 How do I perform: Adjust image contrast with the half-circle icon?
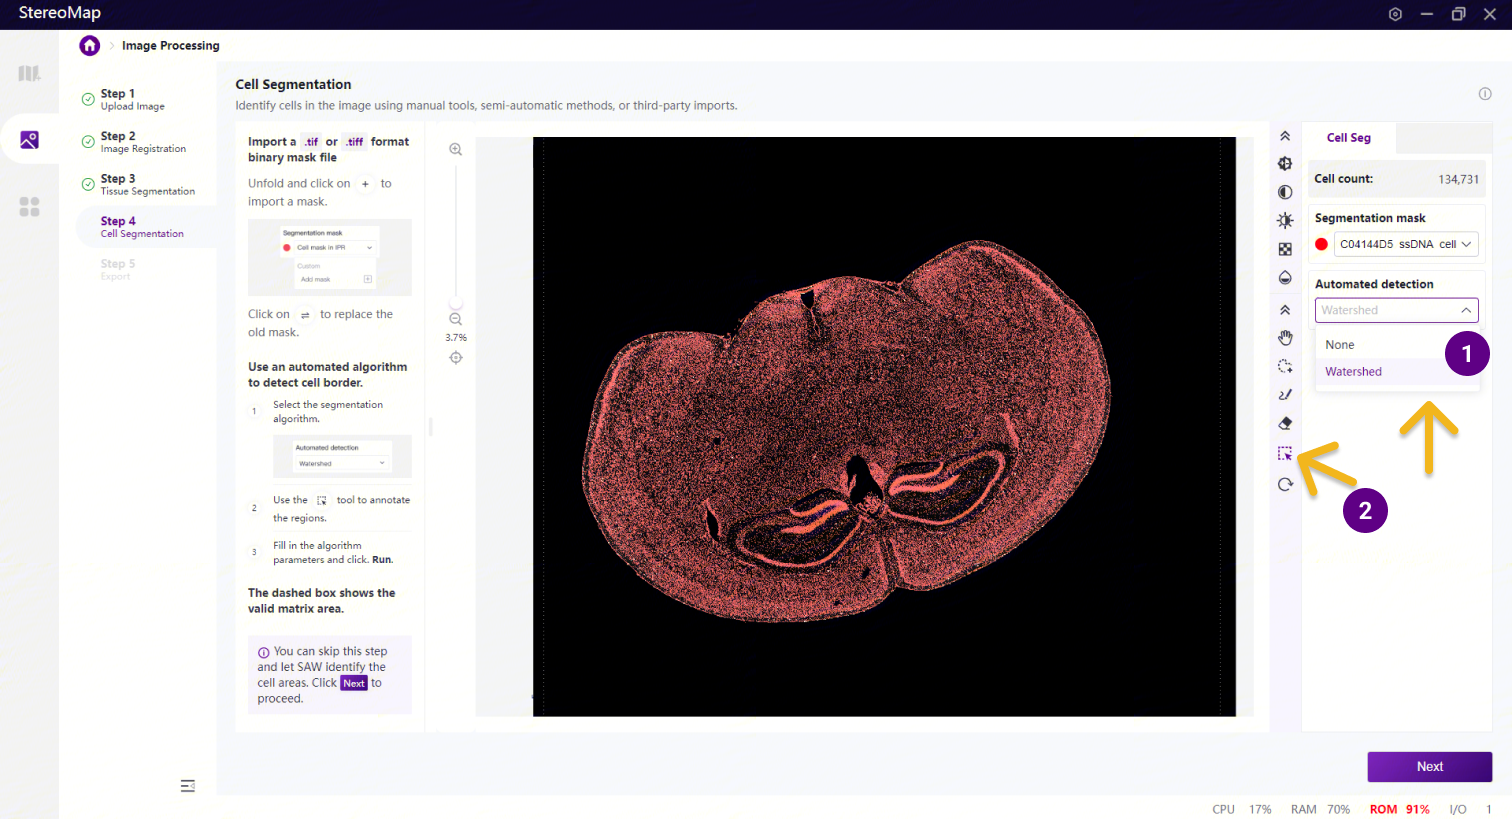[1285, 192]
